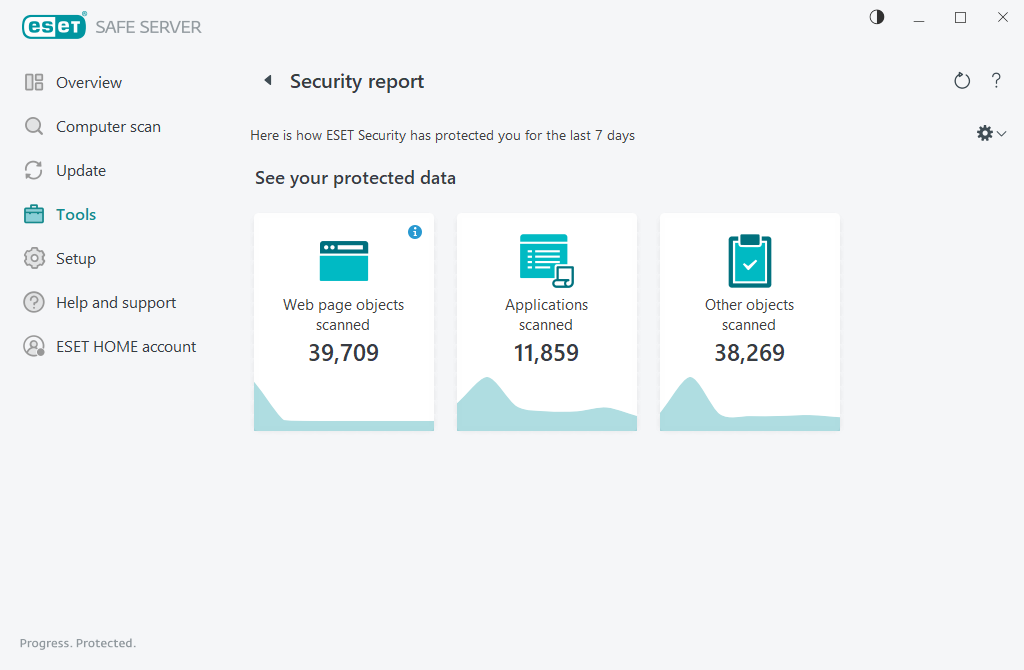Screen dimensions: 1024x670
Task: Click the Web page objects activity graph
Action: pyautogui.click(x=344, y=406)
